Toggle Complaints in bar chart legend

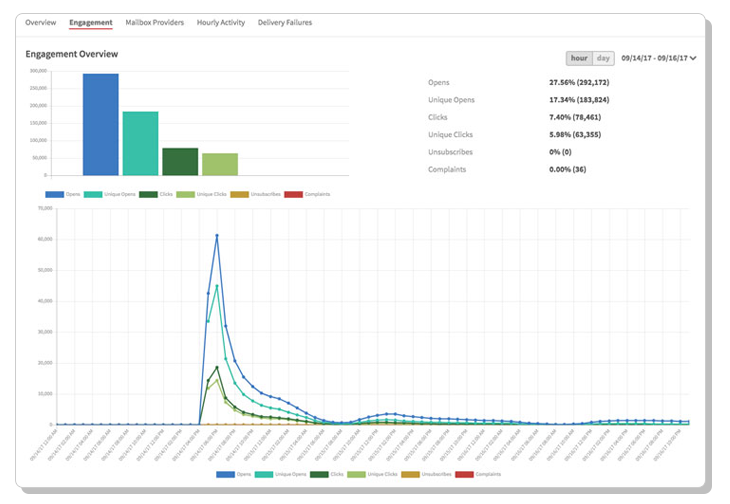coord(307,194)
